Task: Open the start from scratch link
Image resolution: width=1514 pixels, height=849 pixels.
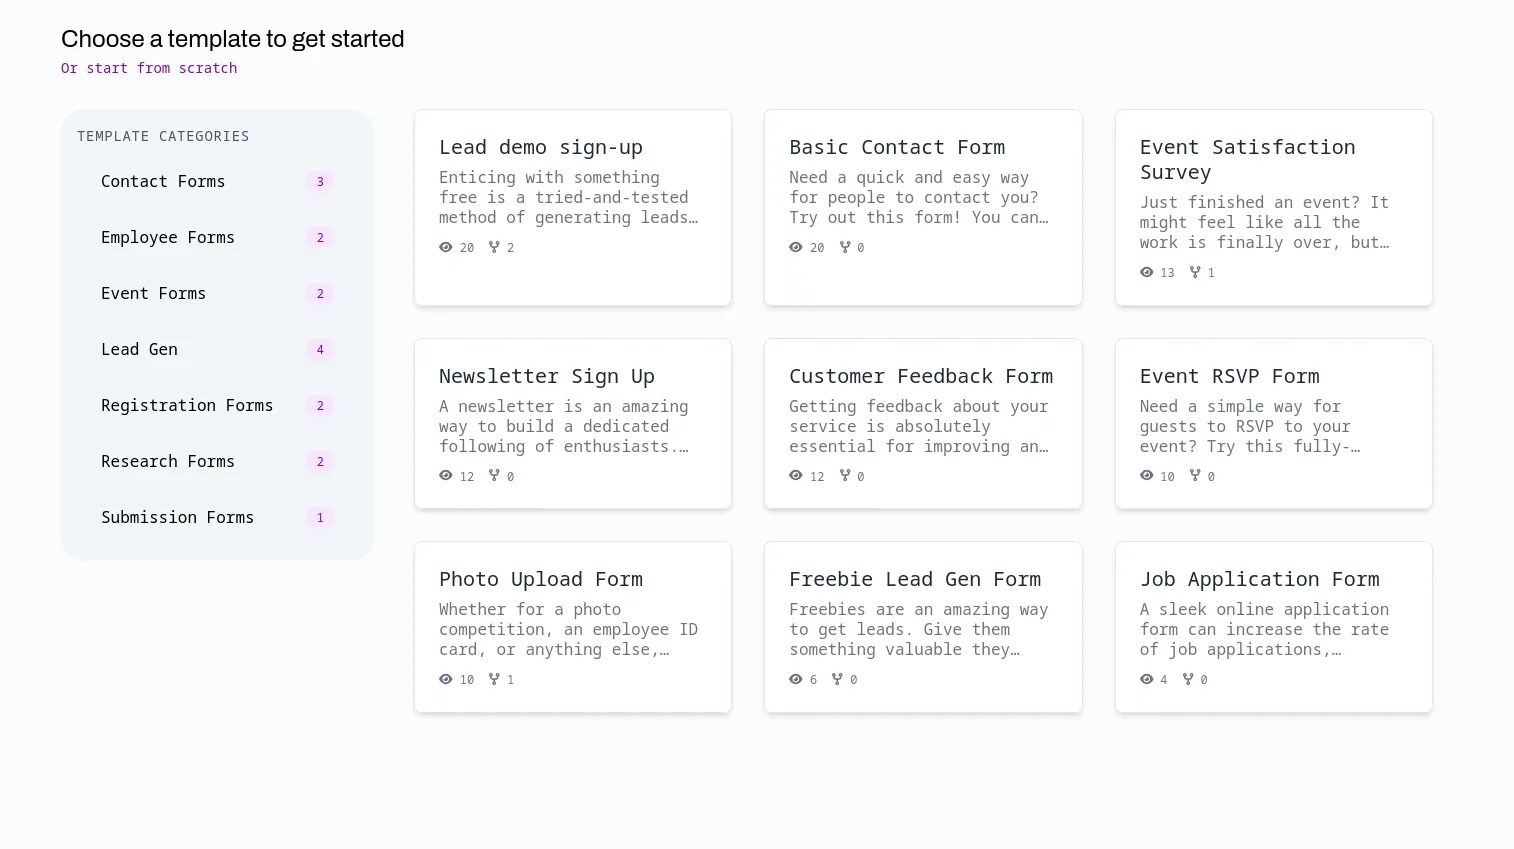Action: [x=149, y=68]
